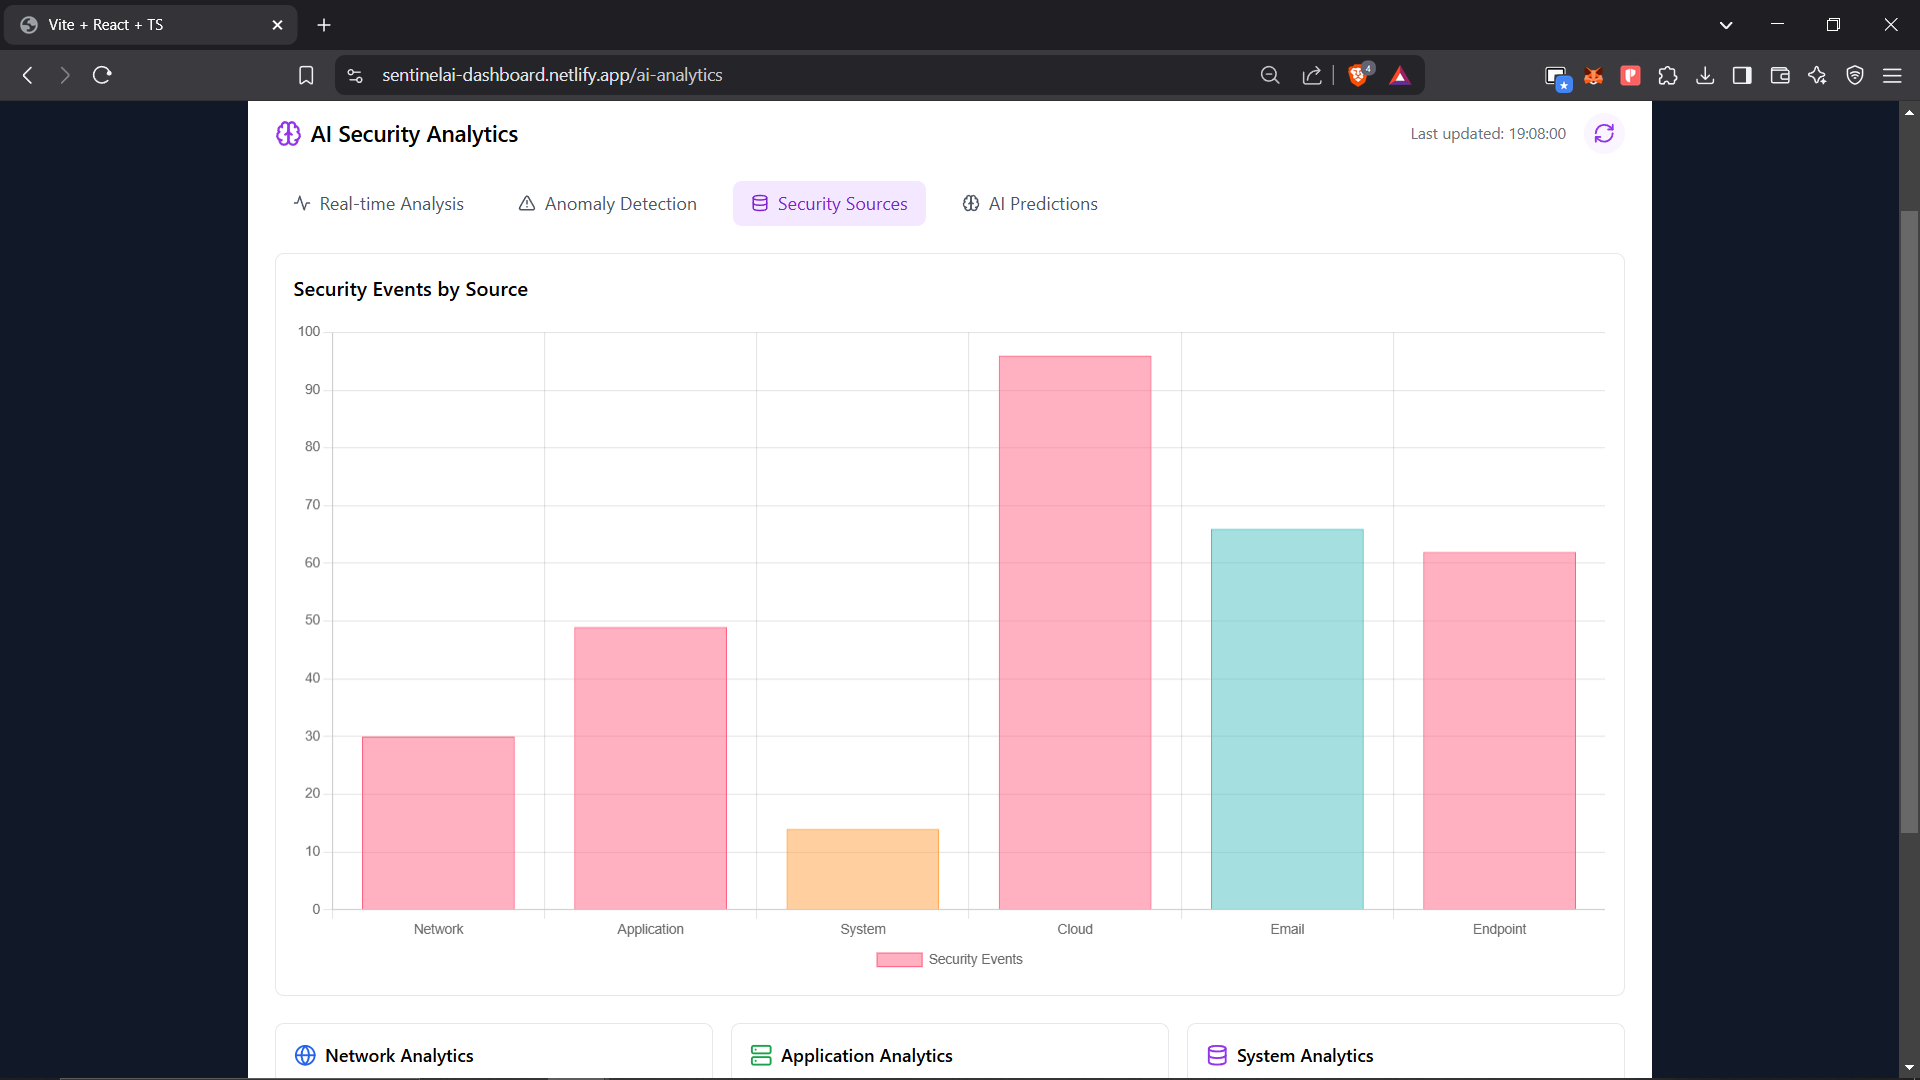Image resolution: width=1920 pixels, height=1080 pixels.
Task: Click the zoom magnifier icon in address bar
Action: pyautogui.click(x=1270, y=75)
